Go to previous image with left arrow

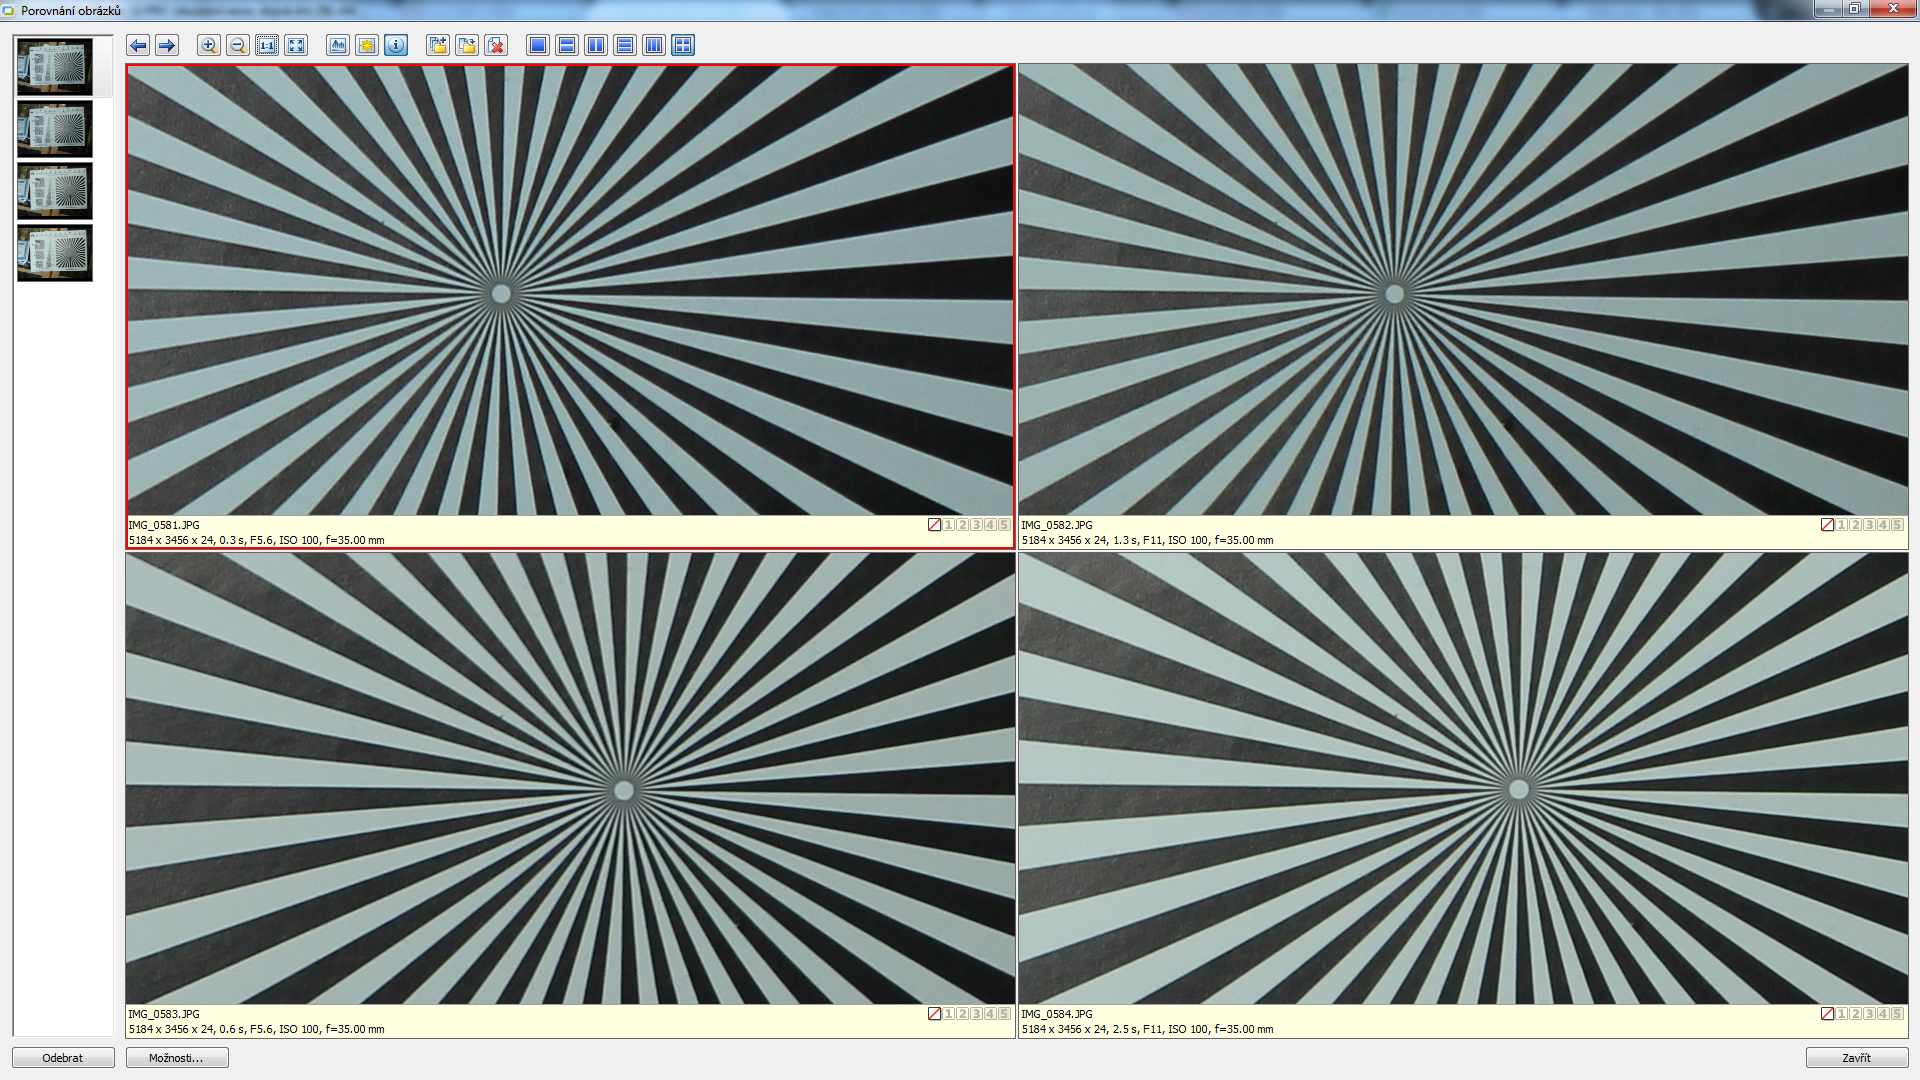138,45
